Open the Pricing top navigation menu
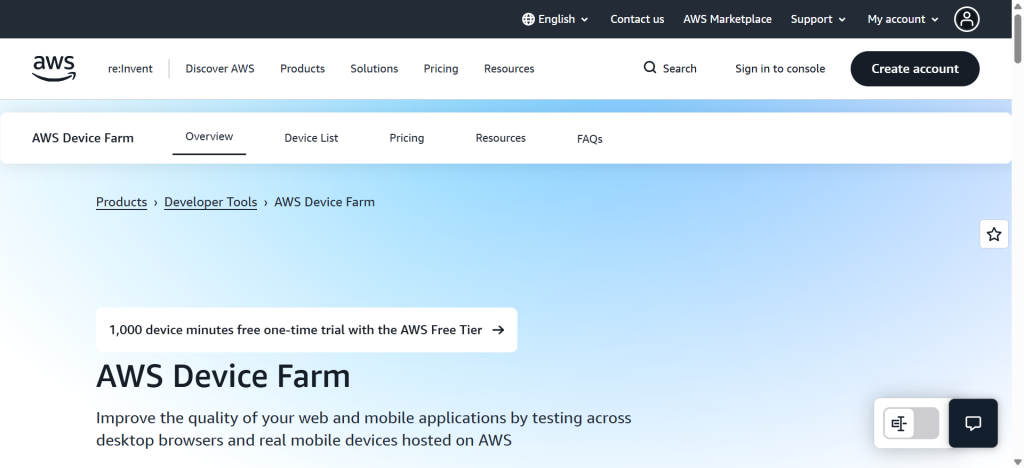The image size is (1024, 468). point(441,69)
